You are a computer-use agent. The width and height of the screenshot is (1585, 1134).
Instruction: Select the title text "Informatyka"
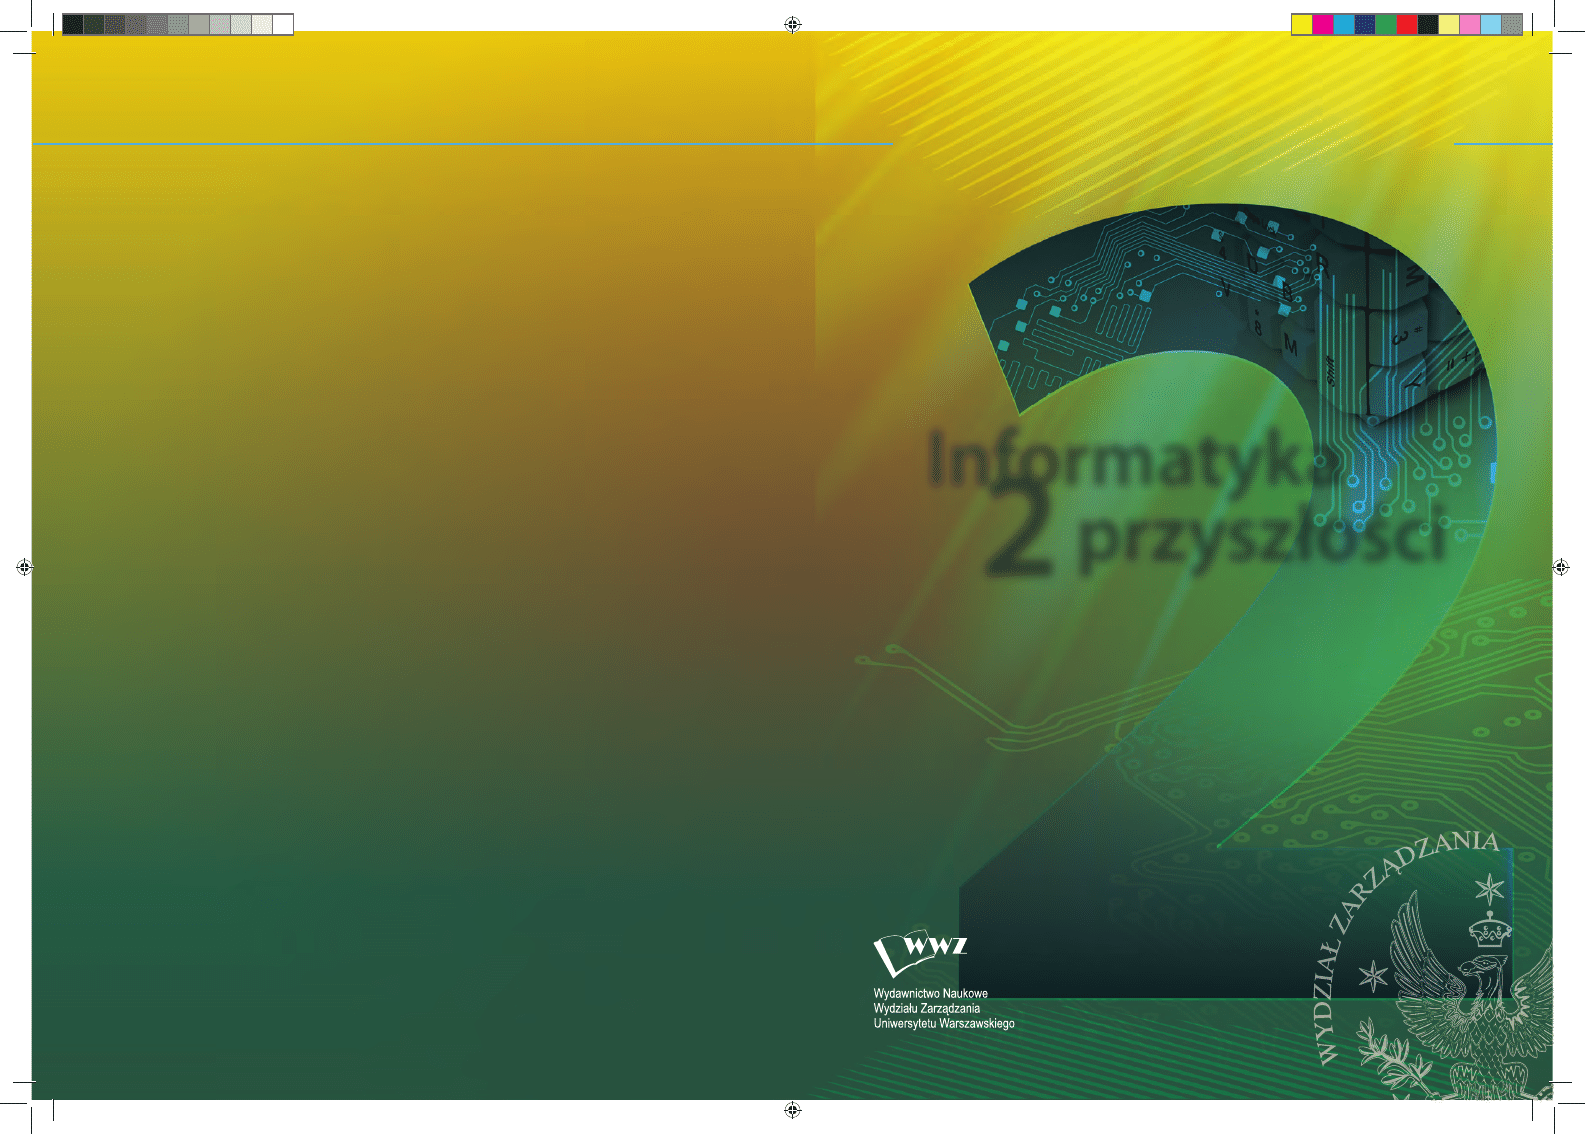click(x=1135, y=461)
